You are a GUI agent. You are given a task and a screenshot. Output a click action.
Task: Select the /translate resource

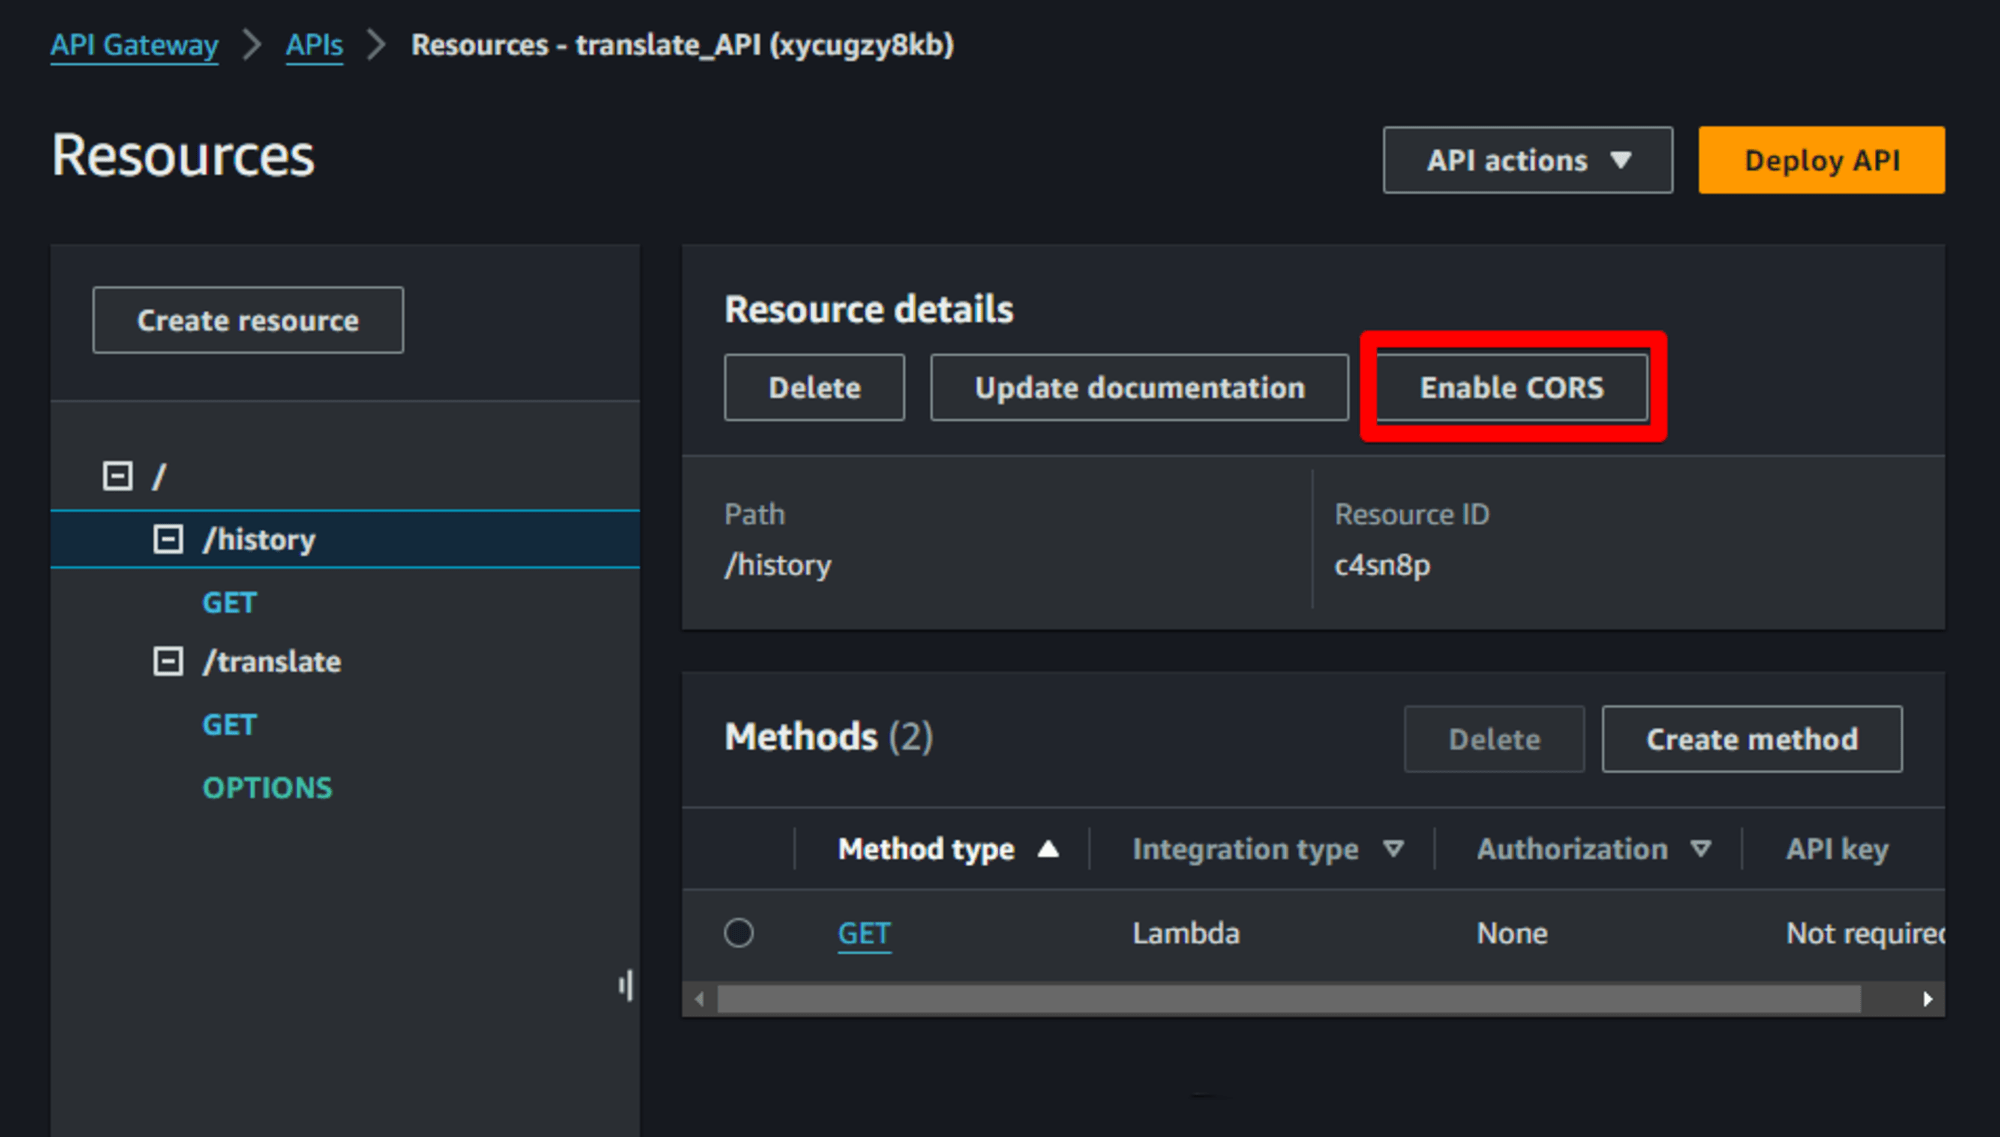click(271, 661)
